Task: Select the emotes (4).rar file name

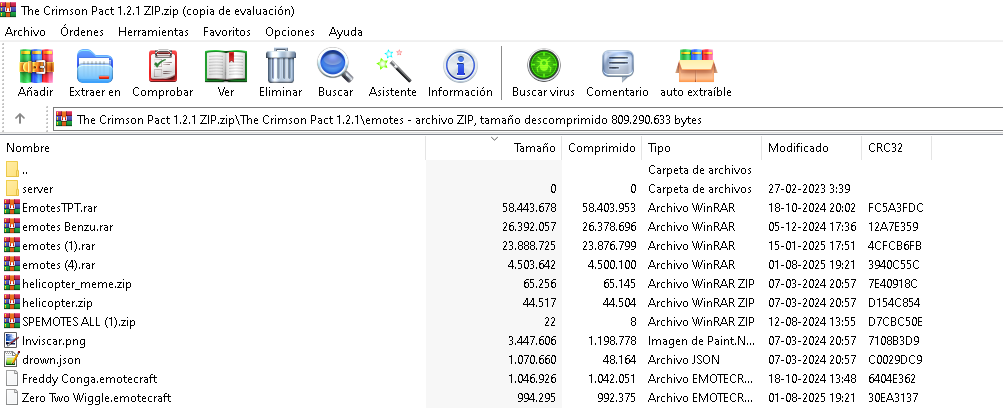Action: [x=58, y=265]
